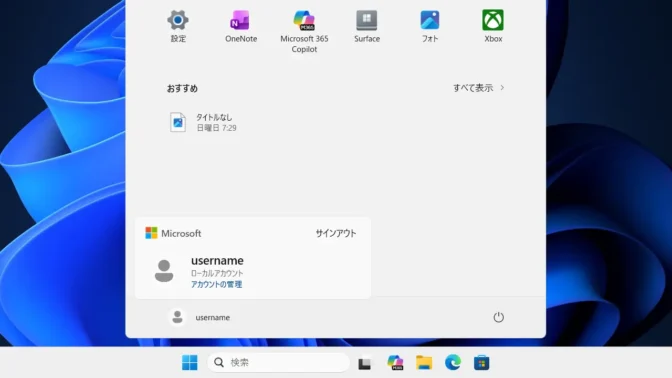Open the フォト (Photos) app
This screenshot has height=378, width=672.
click(x=430, y=26)
